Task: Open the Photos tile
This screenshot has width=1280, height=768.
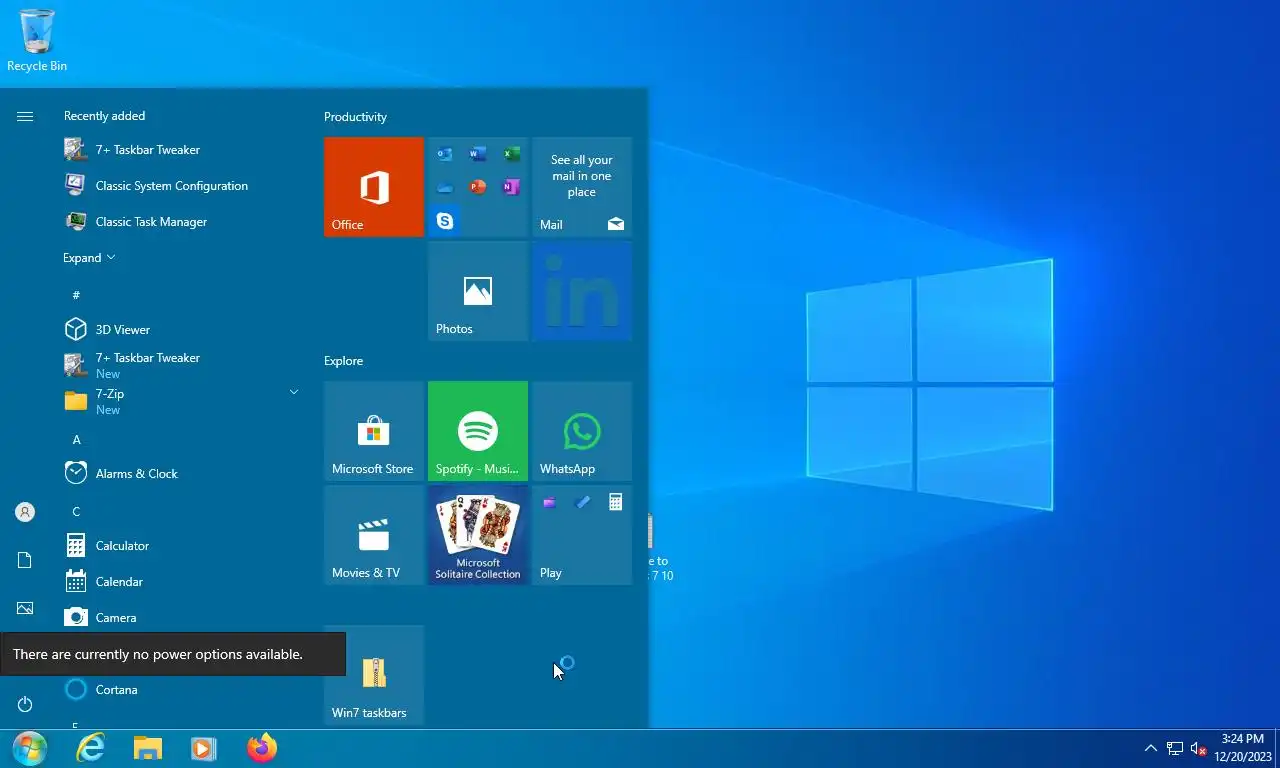Action: pos(478,291)
